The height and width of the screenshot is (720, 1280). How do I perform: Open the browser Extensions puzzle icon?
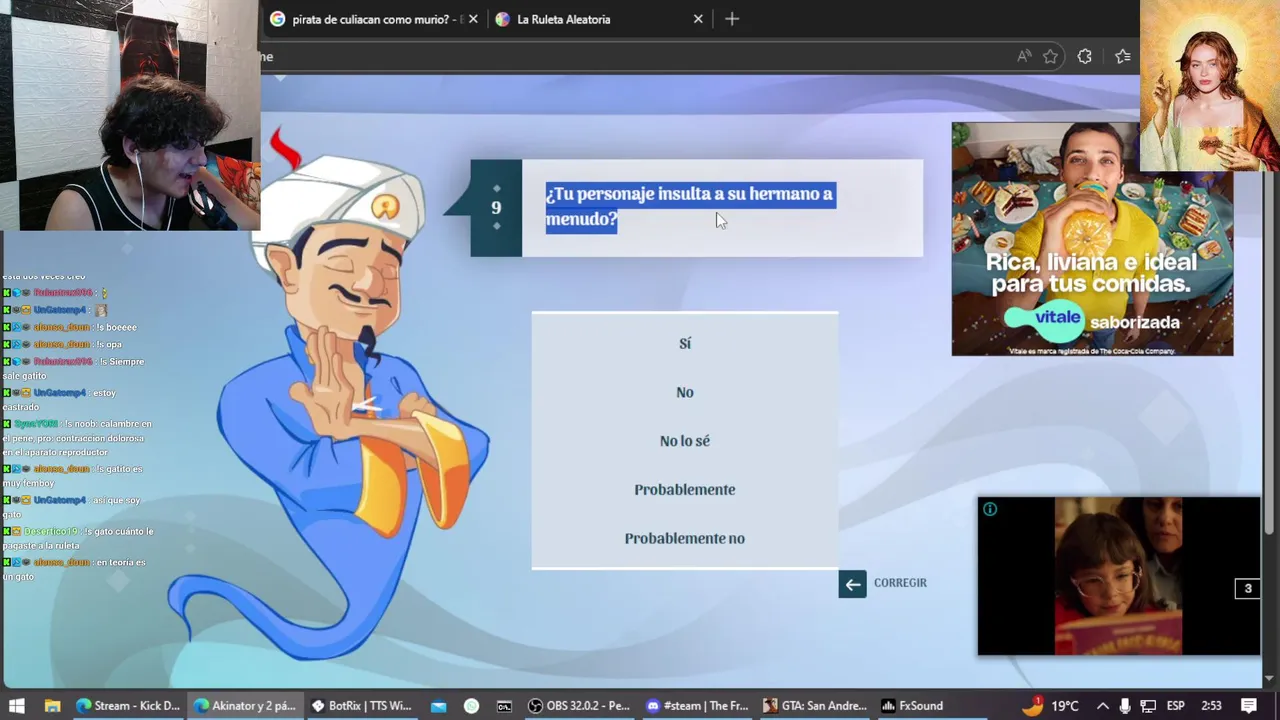point(1084,57)
